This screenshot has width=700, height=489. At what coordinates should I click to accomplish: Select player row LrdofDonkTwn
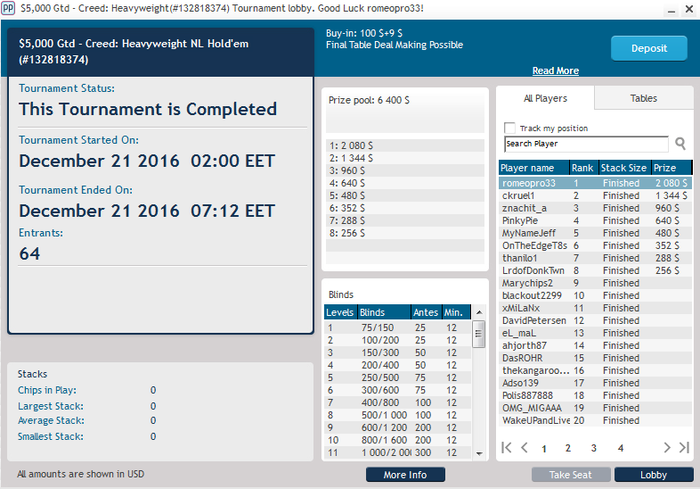click(x=595, y=271)
